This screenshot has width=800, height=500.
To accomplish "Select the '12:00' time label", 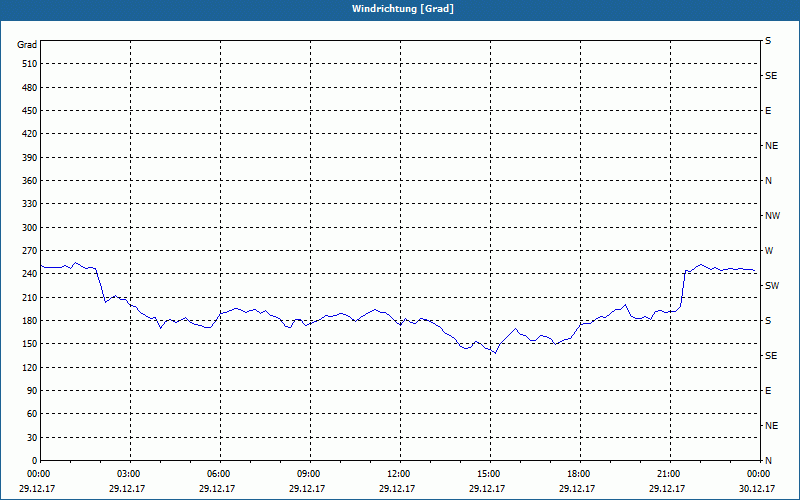I will coord(398,474).
